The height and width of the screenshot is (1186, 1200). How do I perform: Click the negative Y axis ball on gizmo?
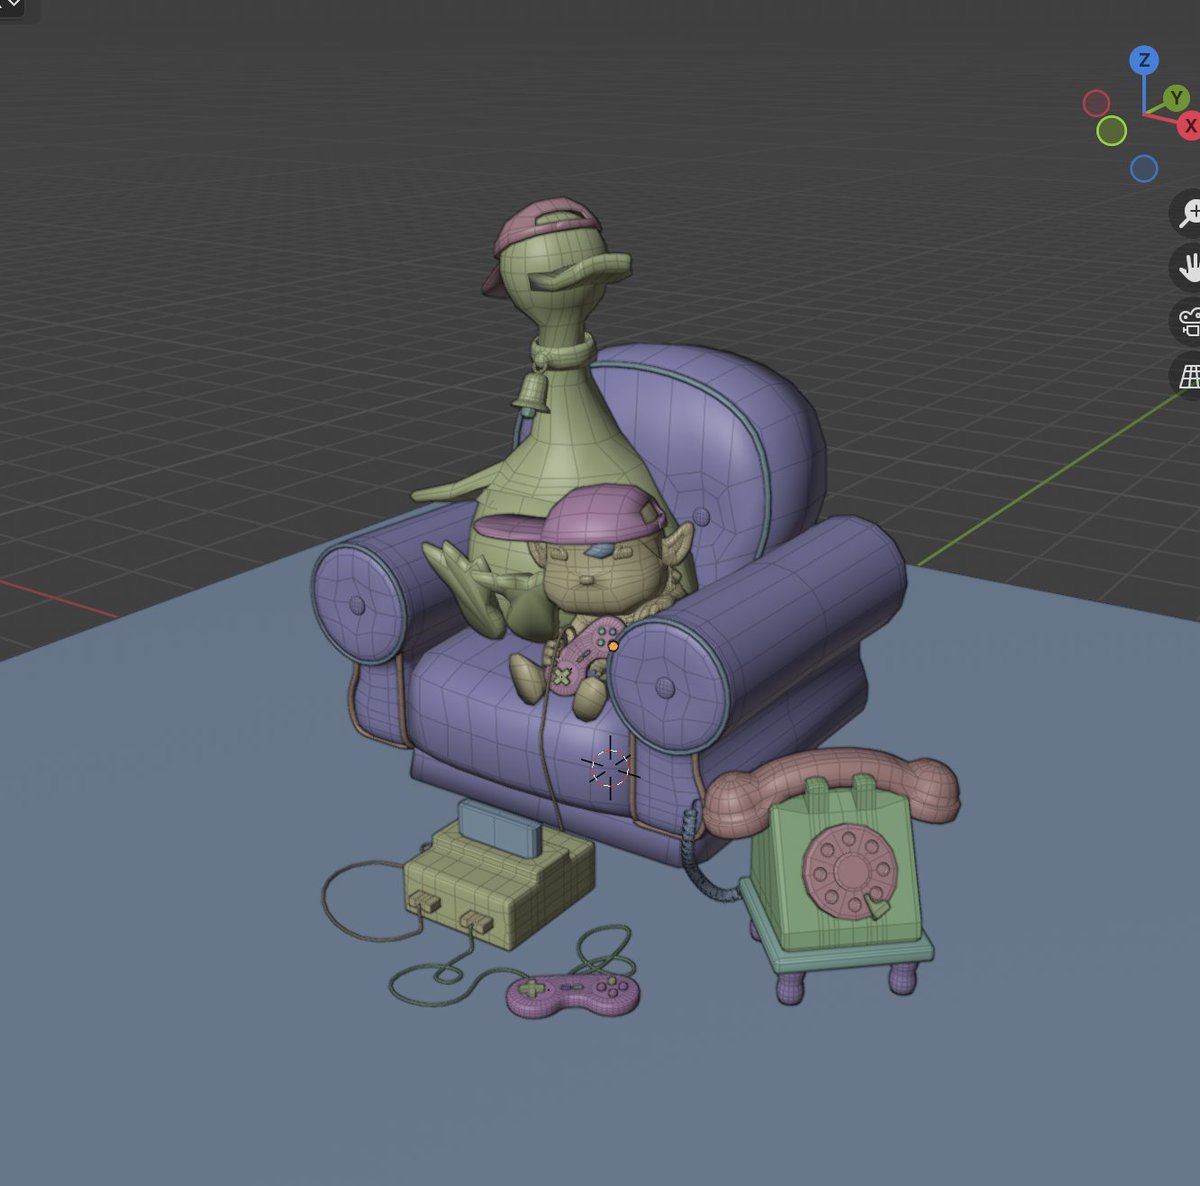click(1112, 128)
